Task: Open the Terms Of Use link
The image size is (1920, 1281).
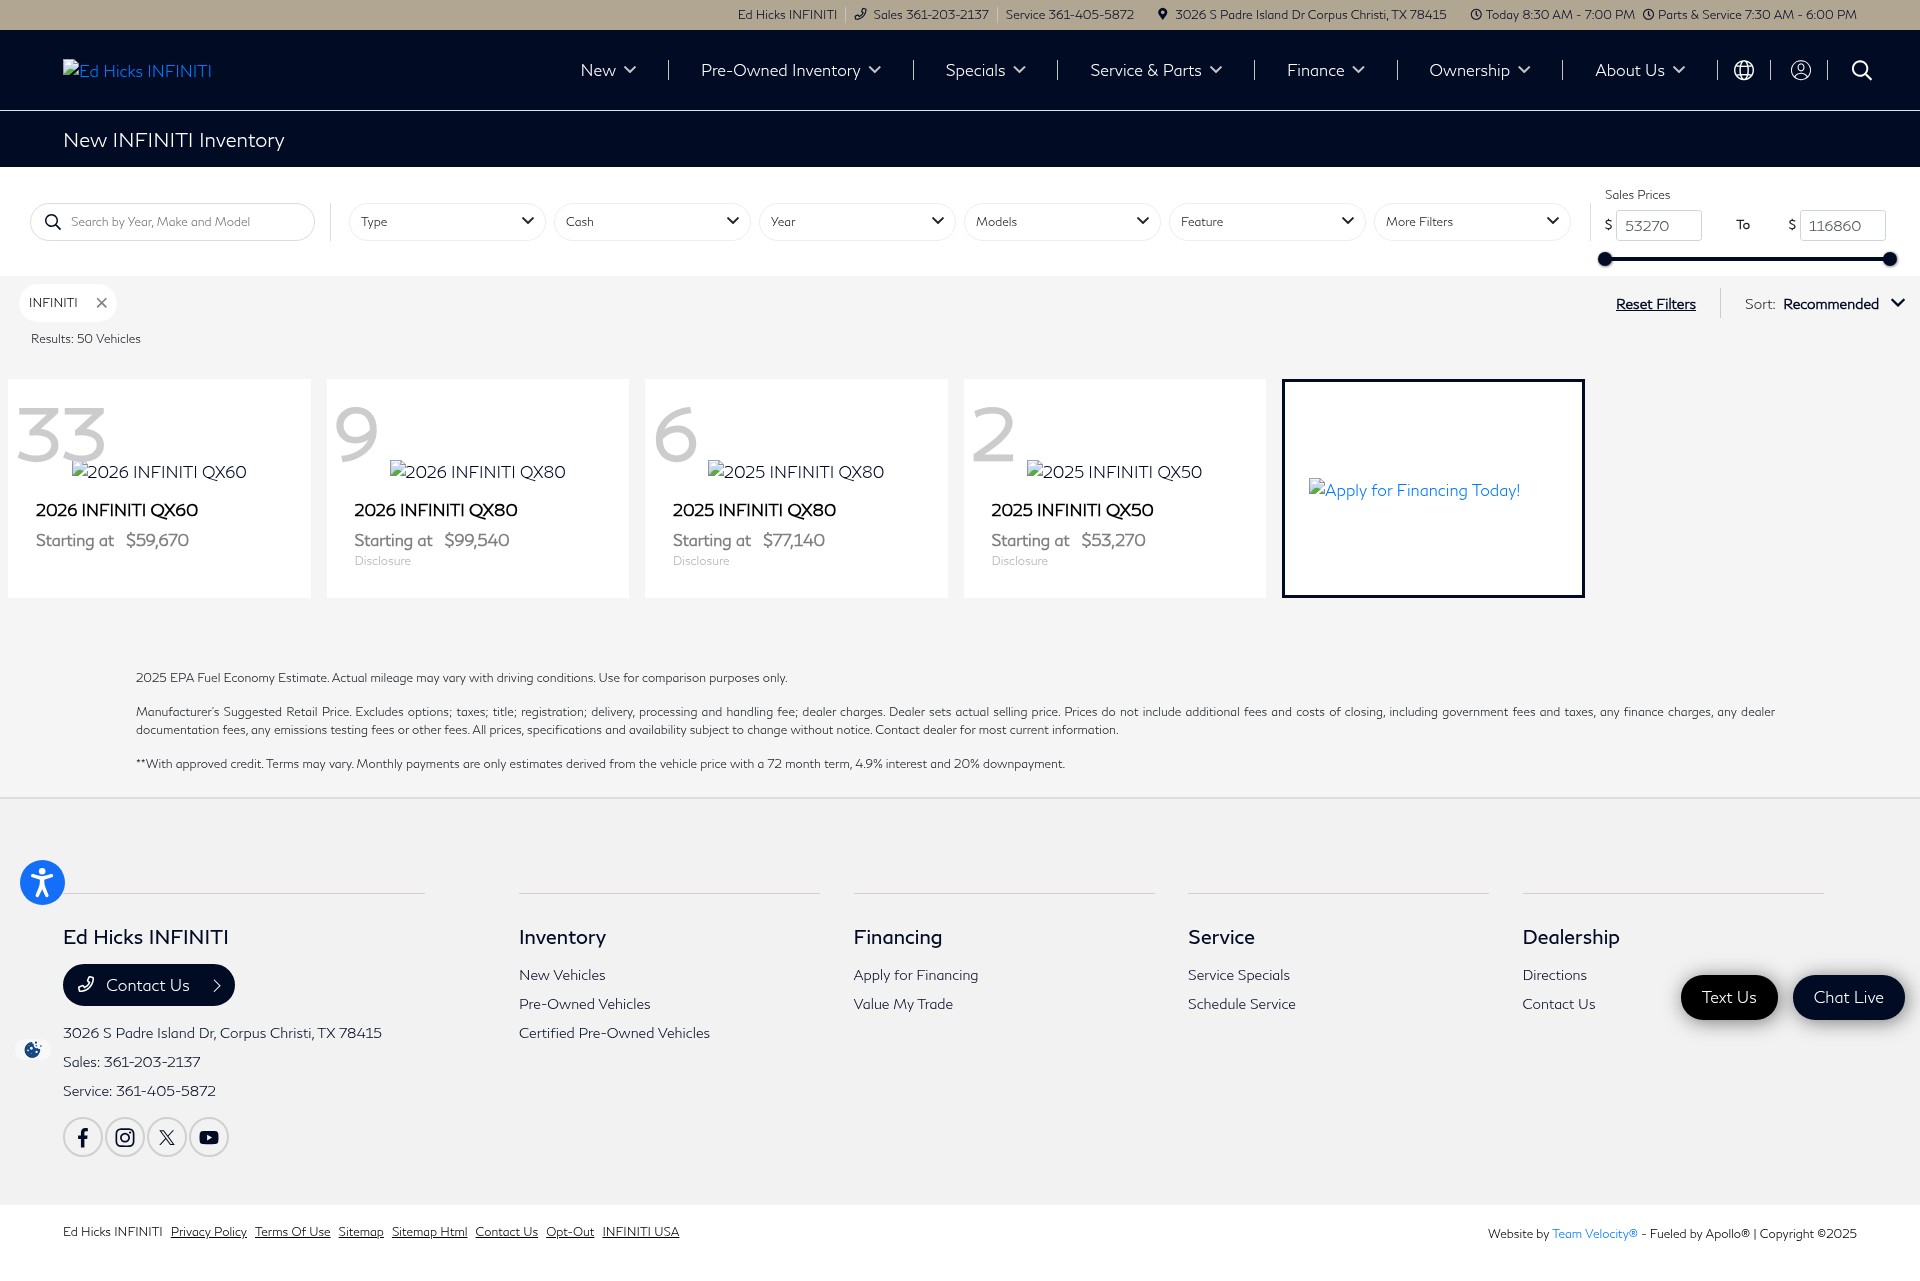Action: pos(293,1232)
